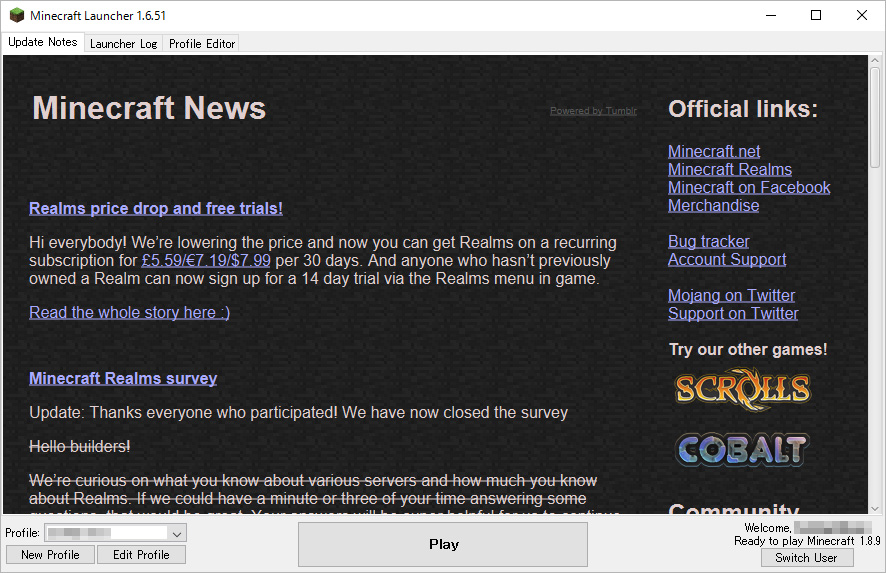Visit Minecraft on Facebook link
The image size is (886, 573).
(749, 188)
